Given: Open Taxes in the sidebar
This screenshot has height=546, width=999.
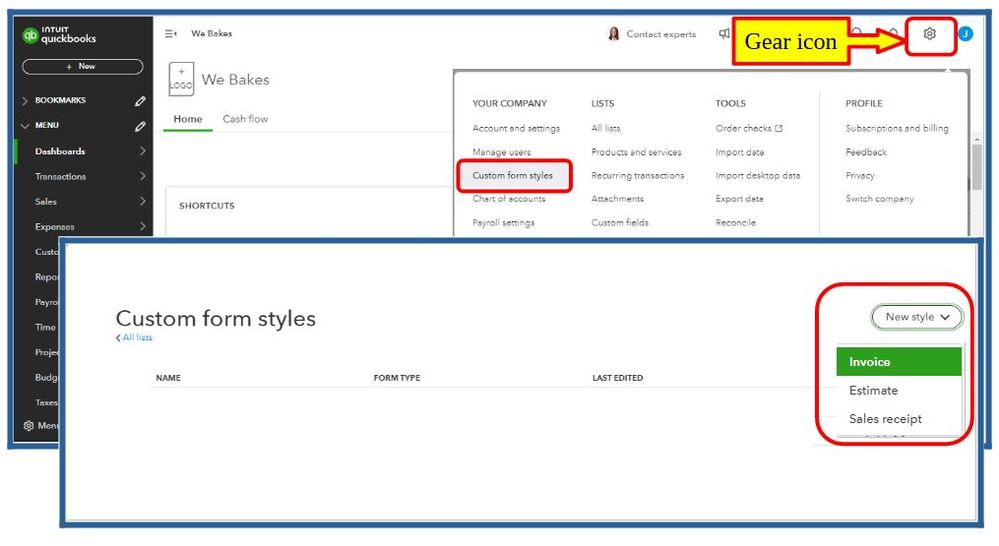Looking at the screenshot, I should pyautogui.click(x=47, y=403).
